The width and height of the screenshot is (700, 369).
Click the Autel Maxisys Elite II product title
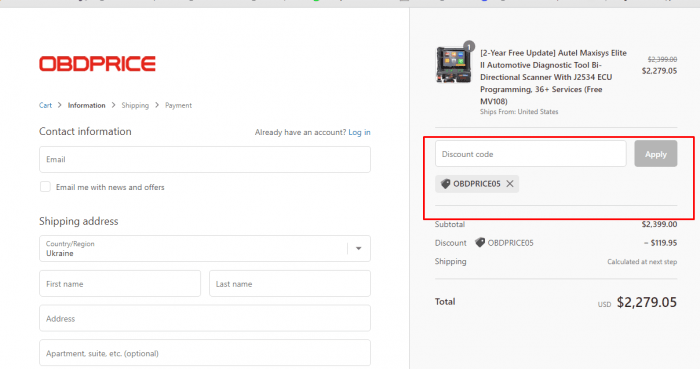[x=554, y=77]
